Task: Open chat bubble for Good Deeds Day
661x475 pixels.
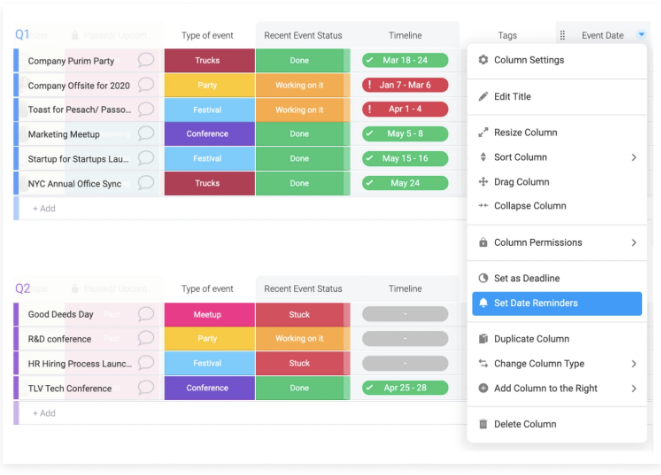Action: click(x=146, y=314)
